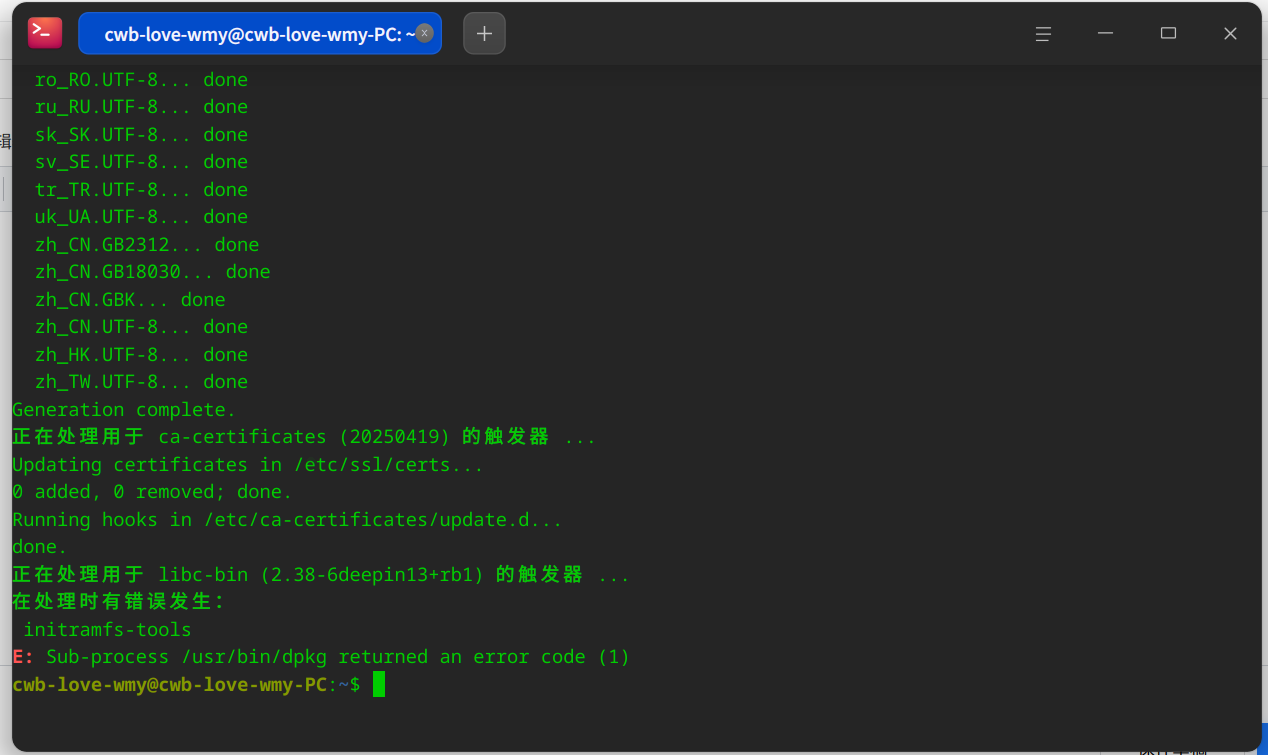Click the shell prompt cwb-love-wmy@cwb-love-wmy-PC:~$
This screenshot has width=1268, height=755.
186,685
